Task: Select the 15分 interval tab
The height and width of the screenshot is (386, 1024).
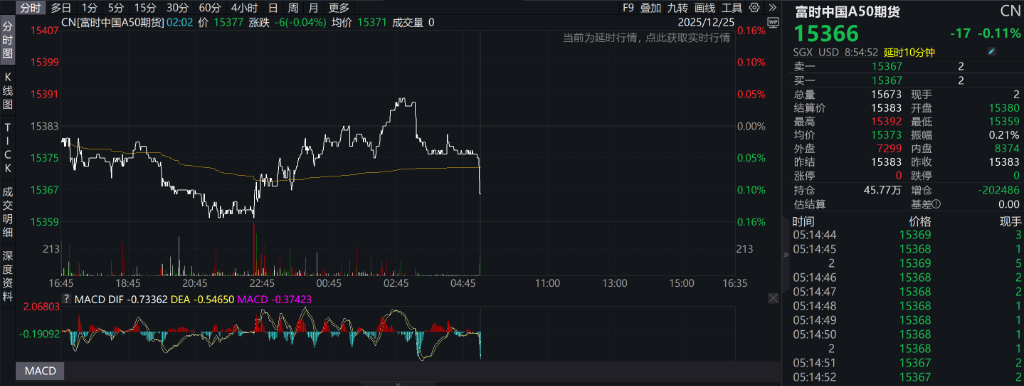Action: (144, 8)
